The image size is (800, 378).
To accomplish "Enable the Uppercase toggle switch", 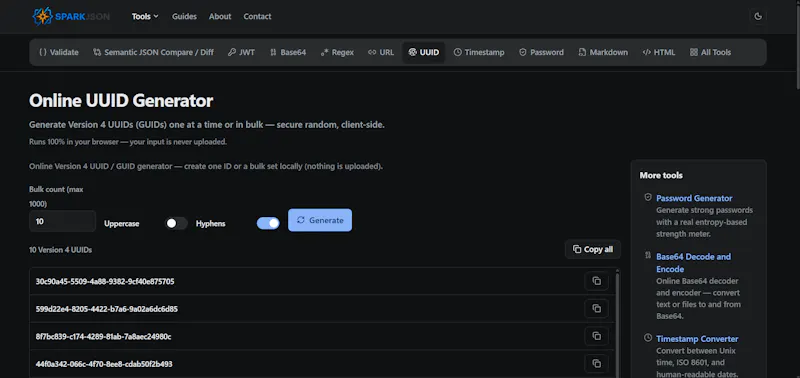I will pos(176,223).
